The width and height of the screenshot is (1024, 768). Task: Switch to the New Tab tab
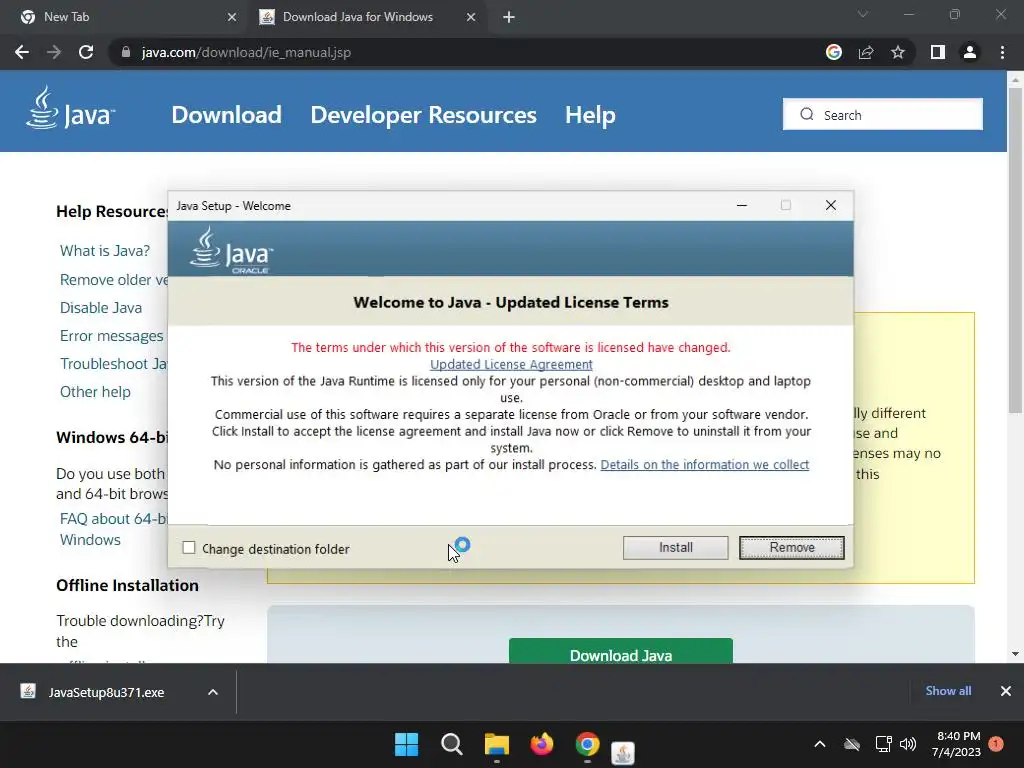click(x=129, y=18)
